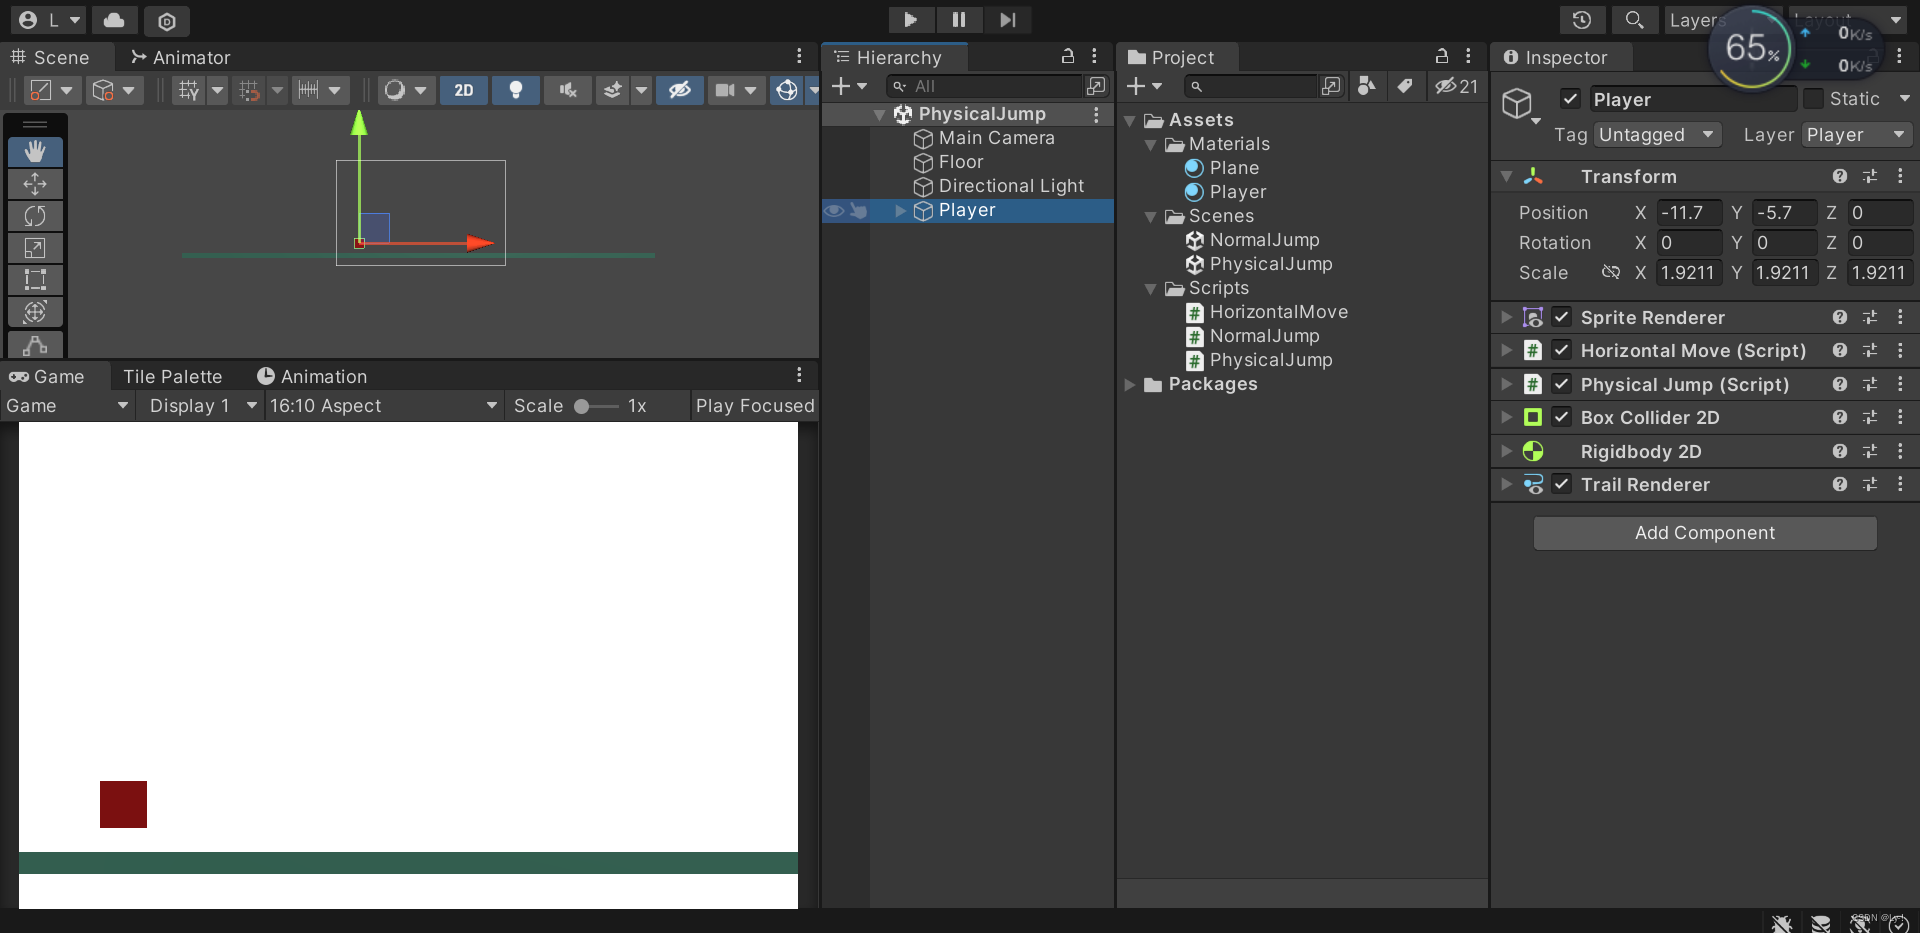Toggle the Scale constrain proportions link icon
Screen dimensions: 1920x933
pyautogui.click(x=1610, y=272)
